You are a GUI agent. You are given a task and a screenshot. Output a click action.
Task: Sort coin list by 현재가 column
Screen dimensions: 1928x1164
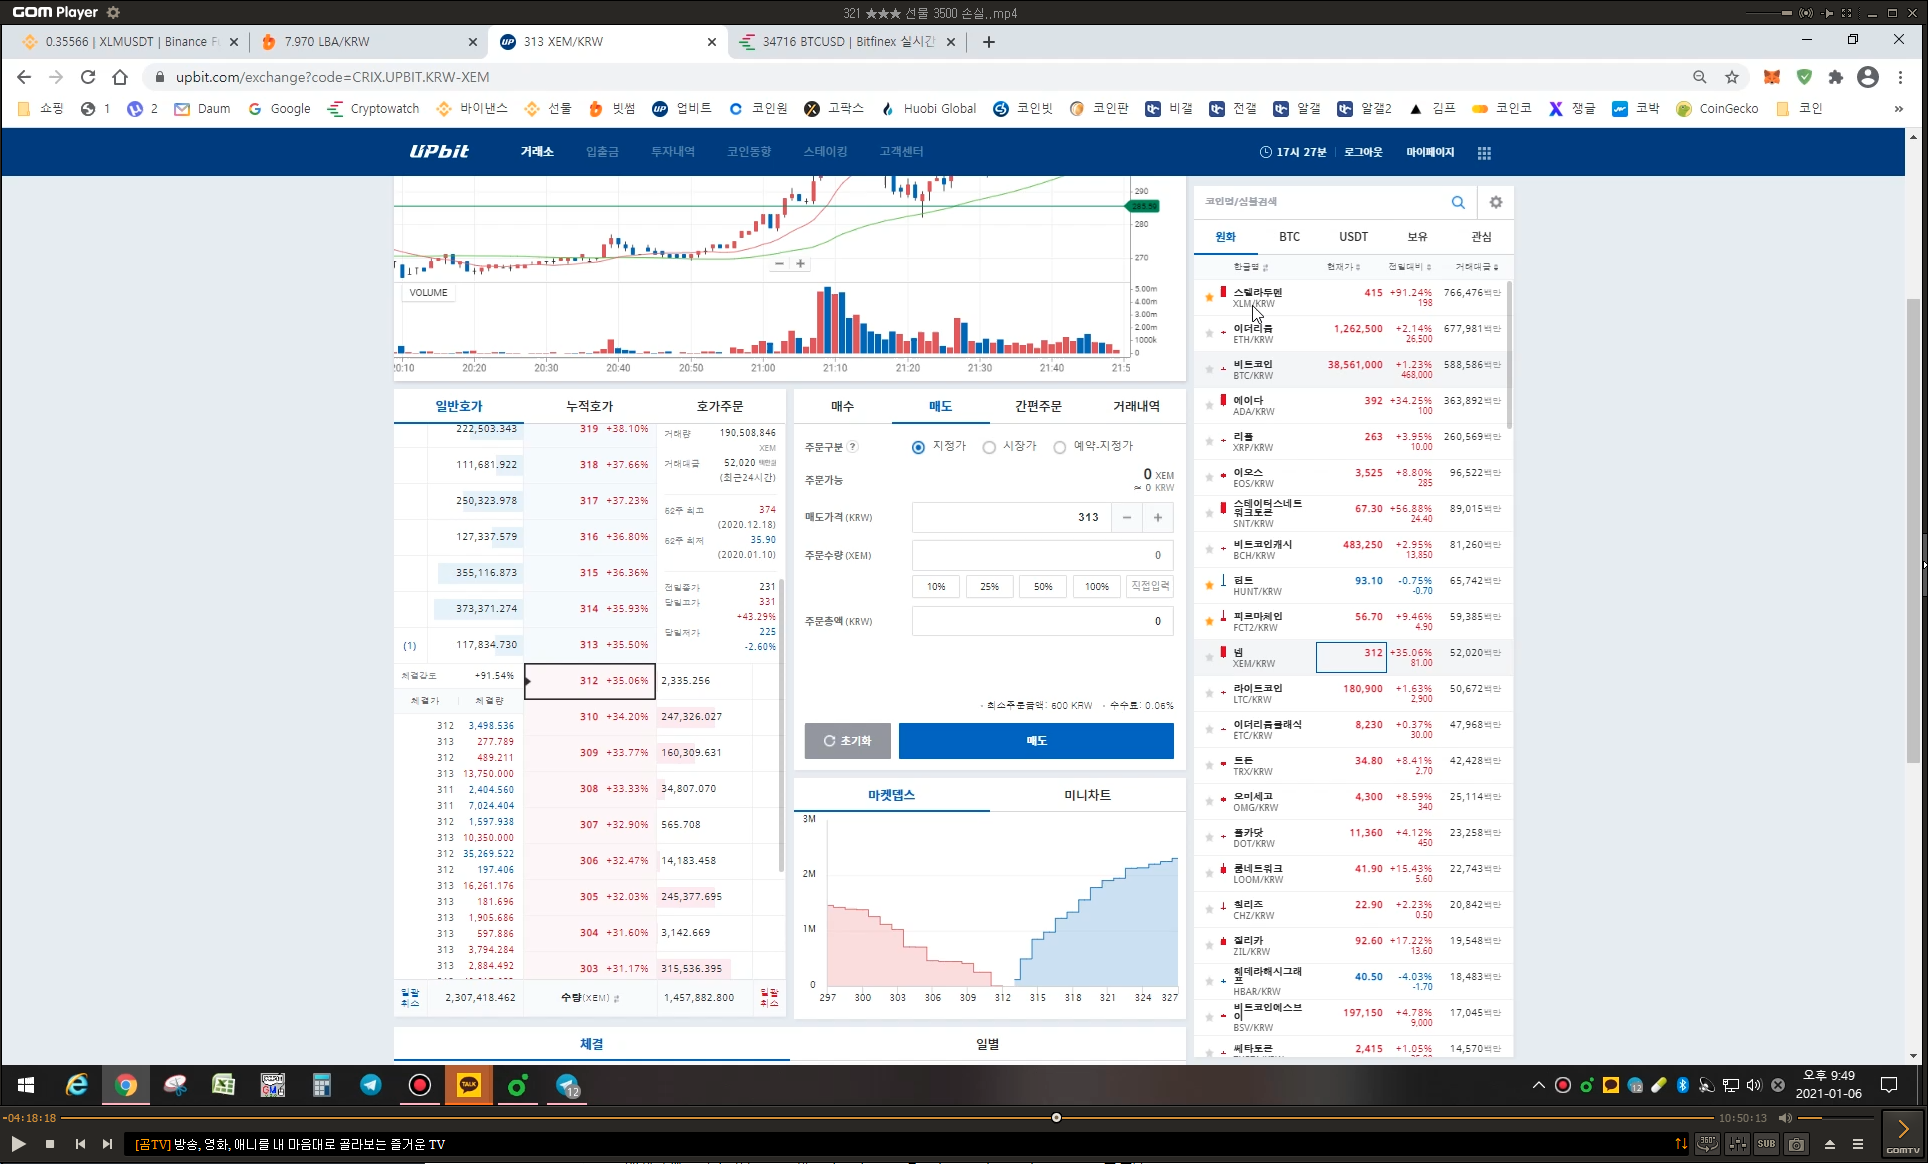[x=1343, y=267]
